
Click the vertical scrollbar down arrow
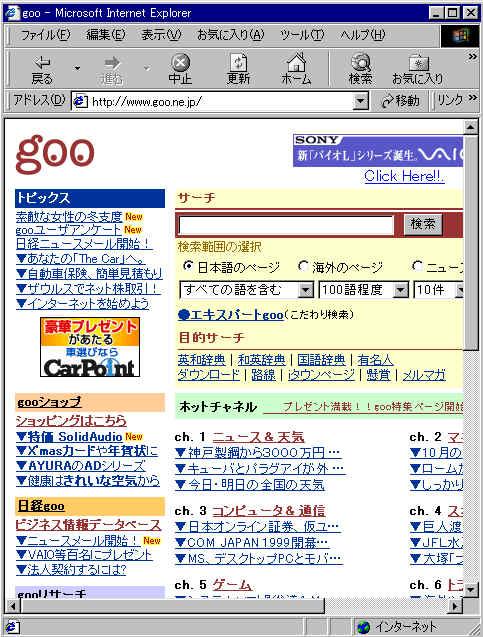tap(470, 589)
